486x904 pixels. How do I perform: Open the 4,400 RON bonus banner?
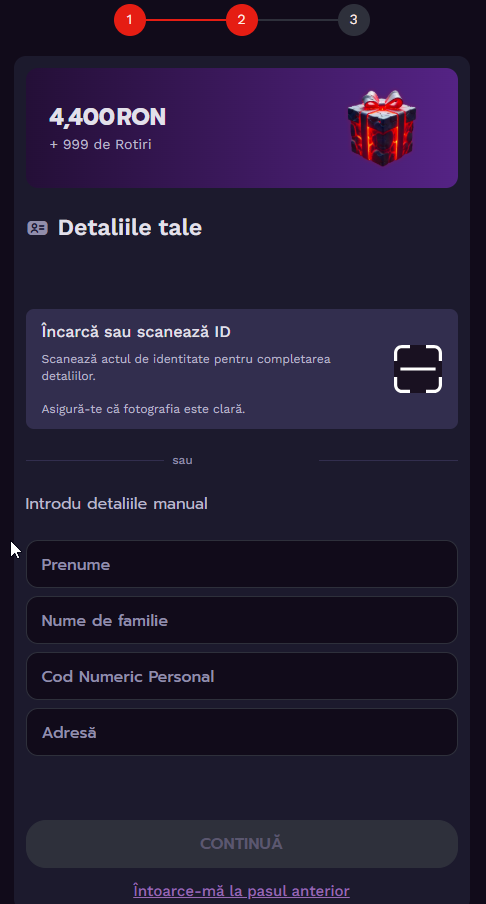[242, 128]
